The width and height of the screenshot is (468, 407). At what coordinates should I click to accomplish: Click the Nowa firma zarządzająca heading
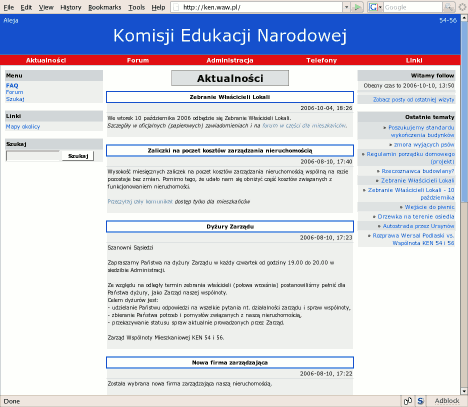[x=230, y=363]
